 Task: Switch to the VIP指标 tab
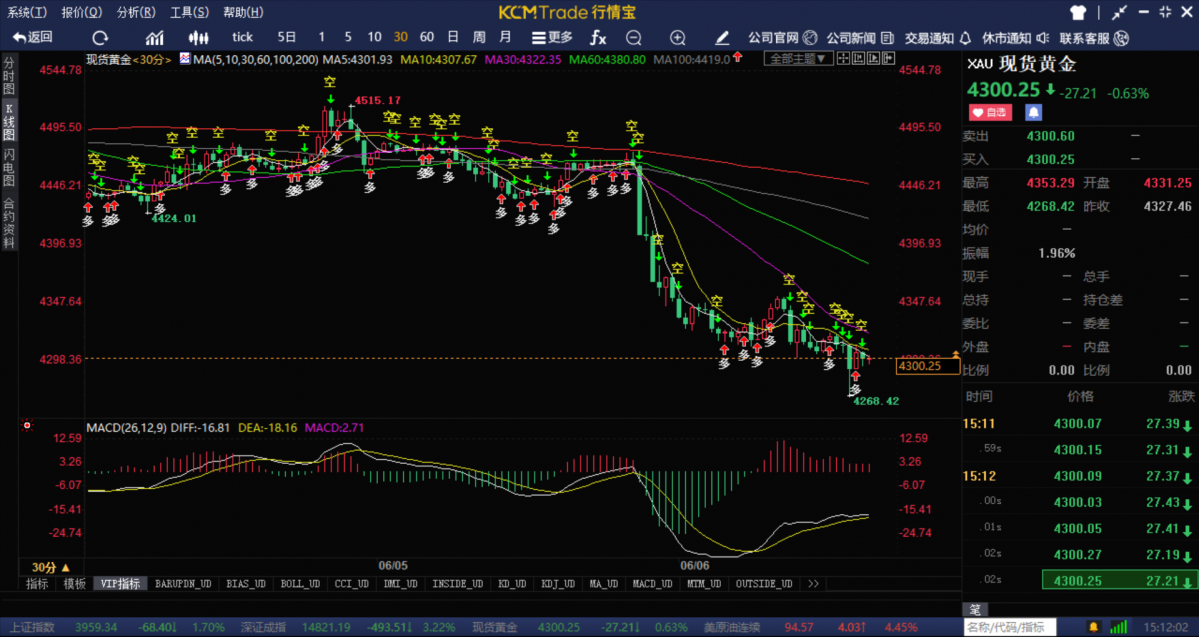click(x=120, y=583)
